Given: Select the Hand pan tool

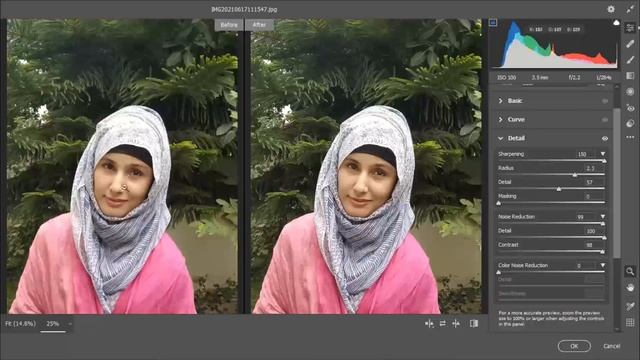Looking at the screenshot, I should coord(630,288).
